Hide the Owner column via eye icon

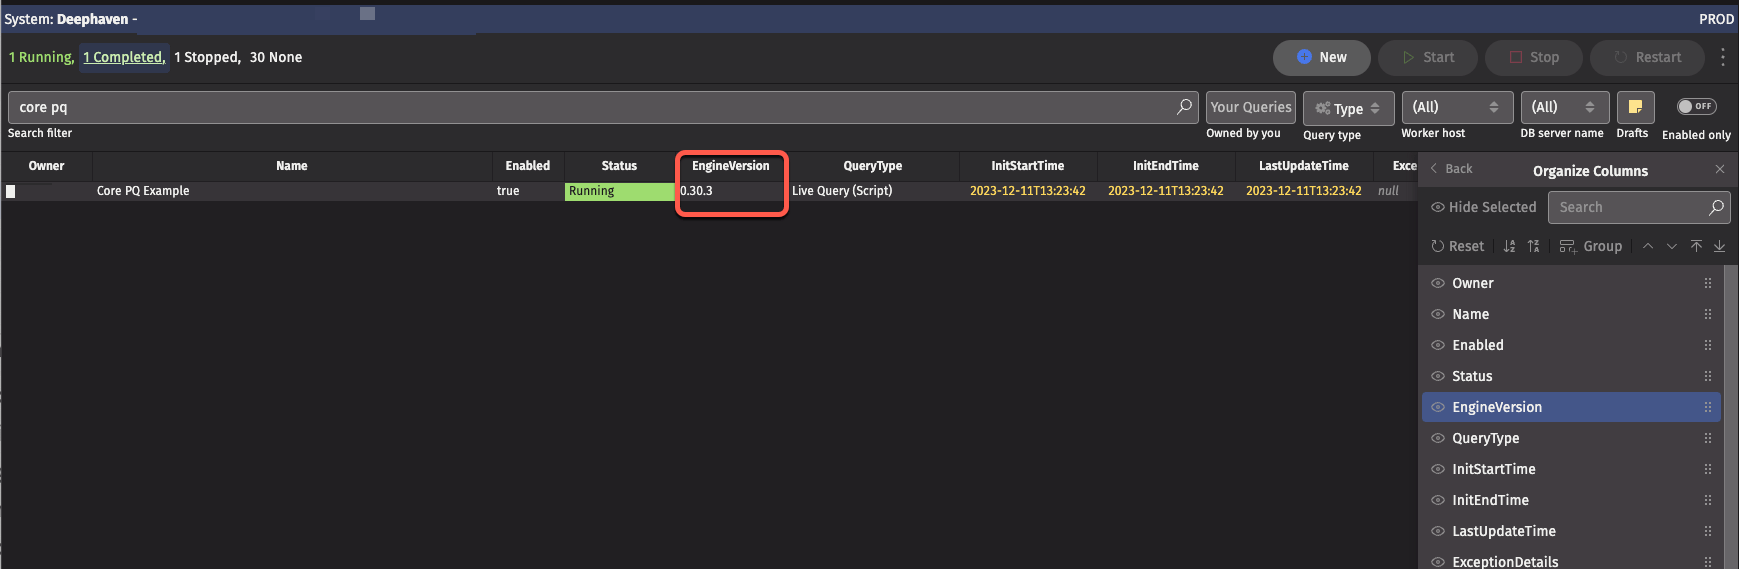tap(1438, 283)
